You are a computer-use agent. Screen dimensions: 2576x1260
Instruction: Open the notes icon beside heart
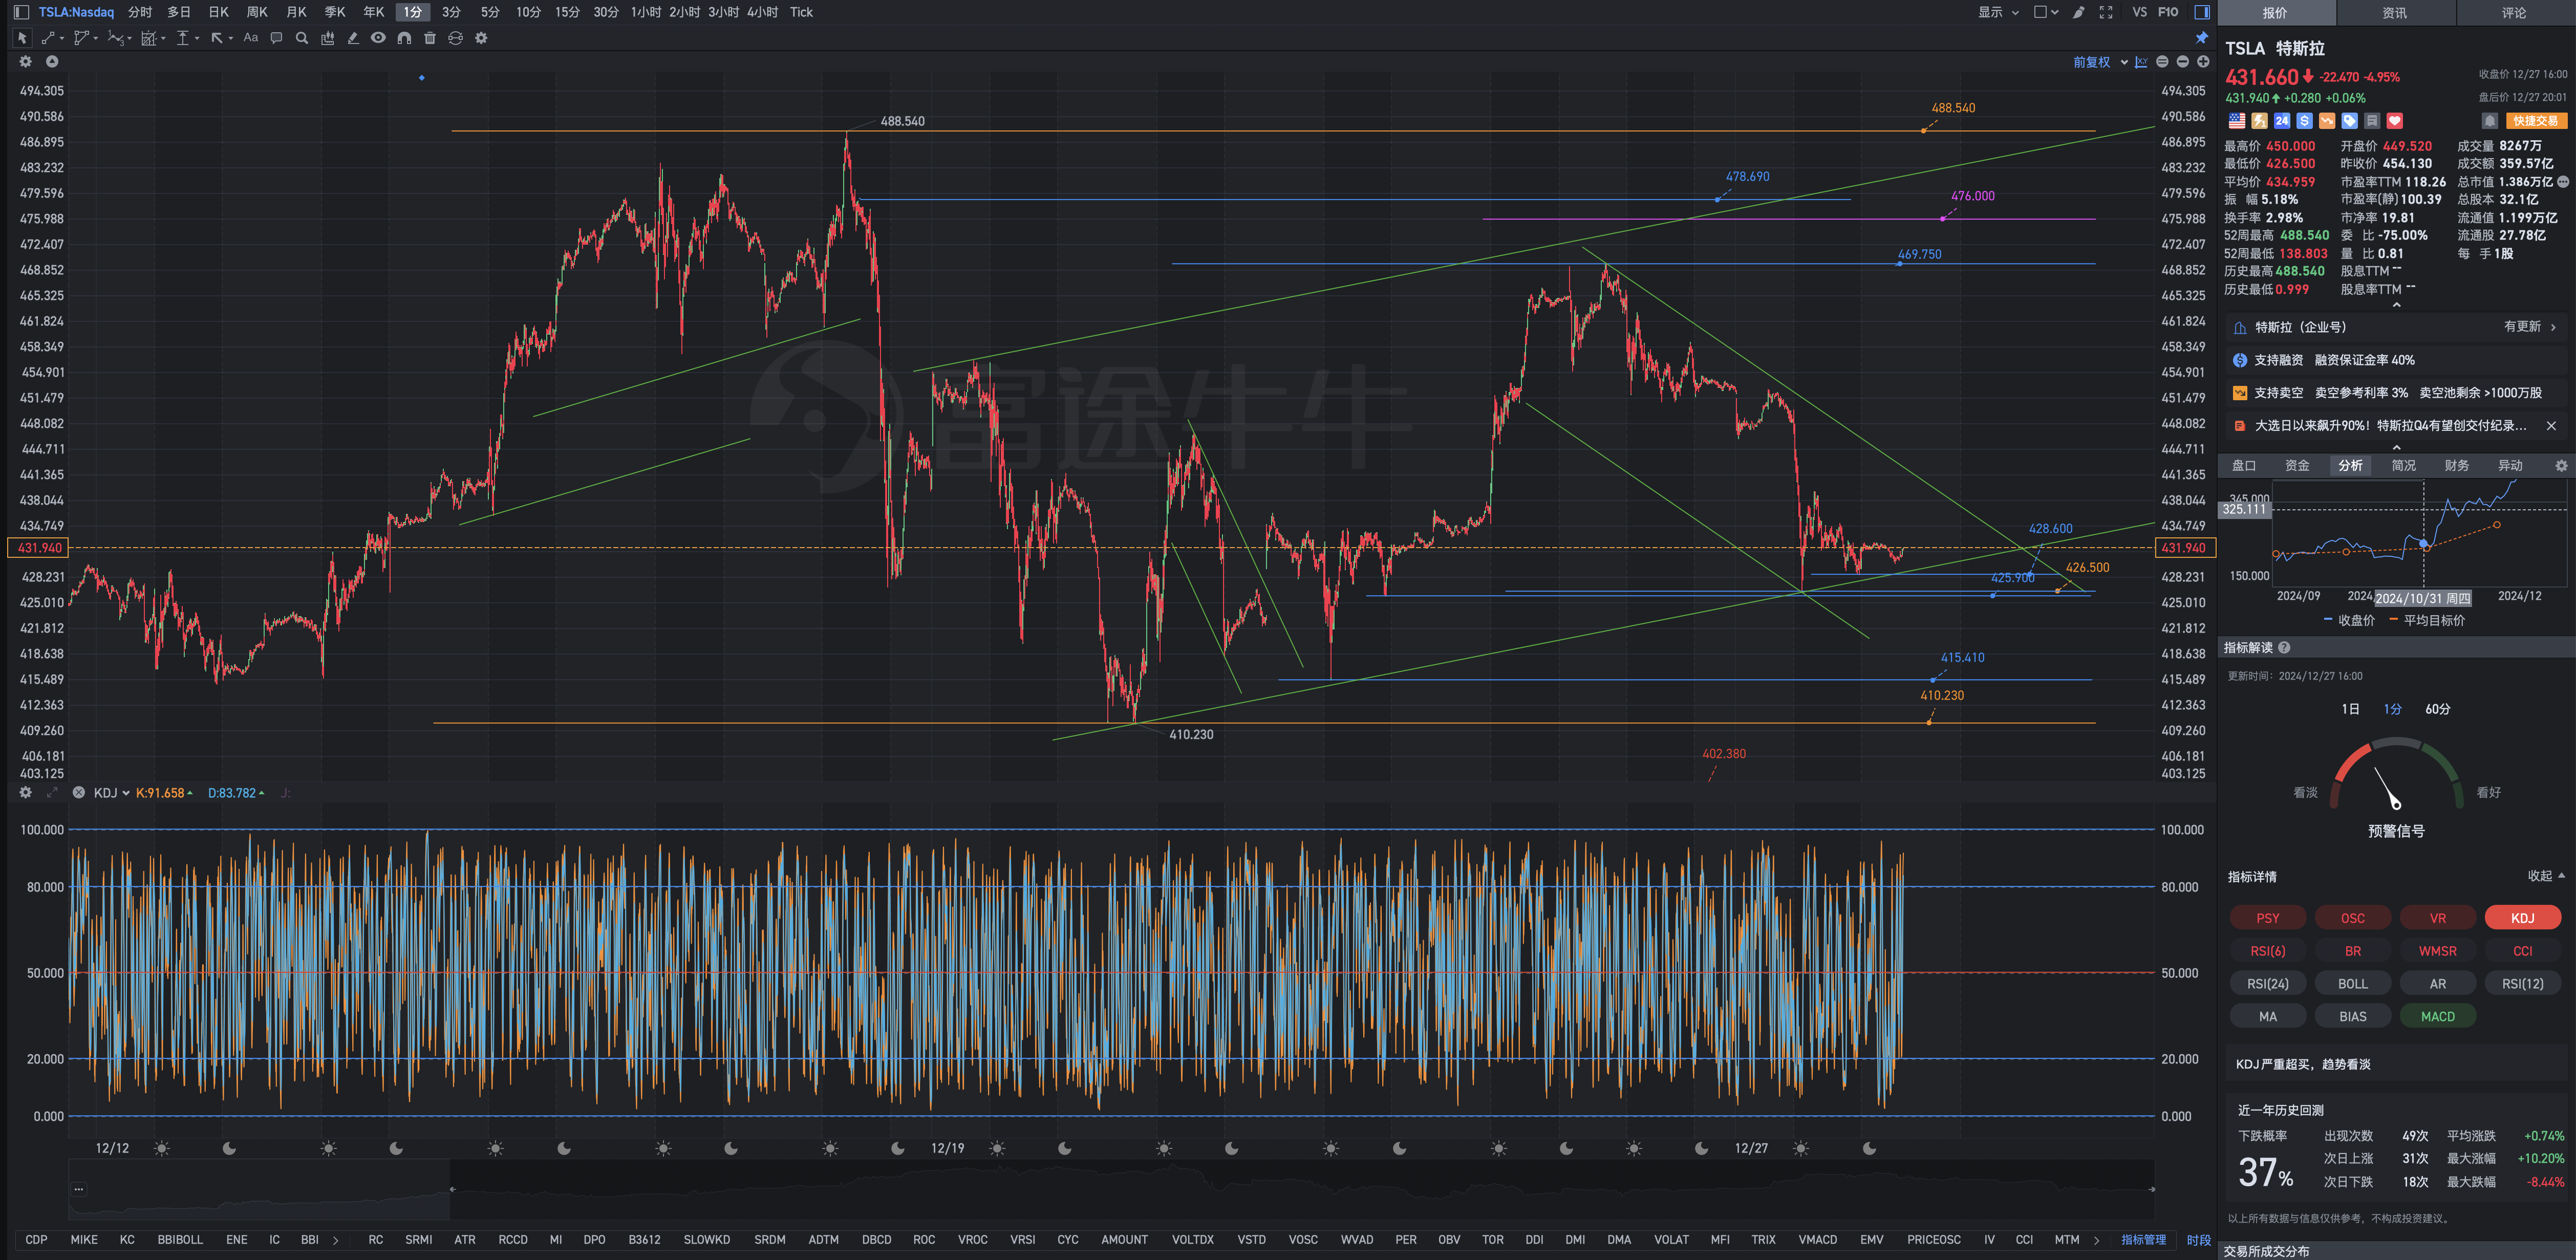(2372, 121)
